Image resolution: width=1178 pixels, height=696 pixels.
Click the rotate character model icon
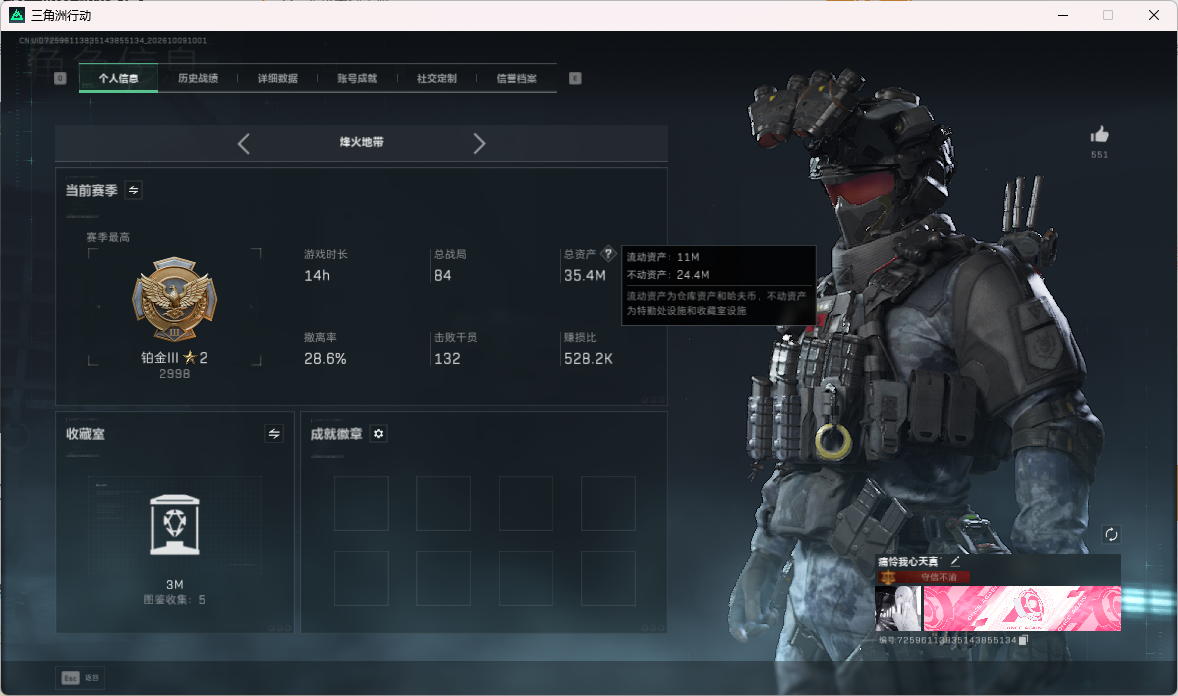point(1111,534)
